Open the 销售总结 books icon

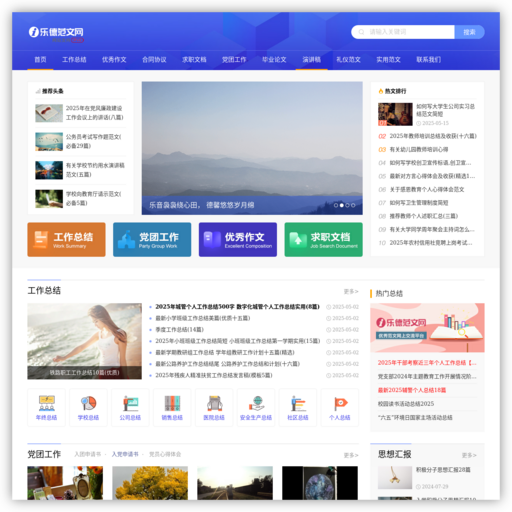pos(172,407)
